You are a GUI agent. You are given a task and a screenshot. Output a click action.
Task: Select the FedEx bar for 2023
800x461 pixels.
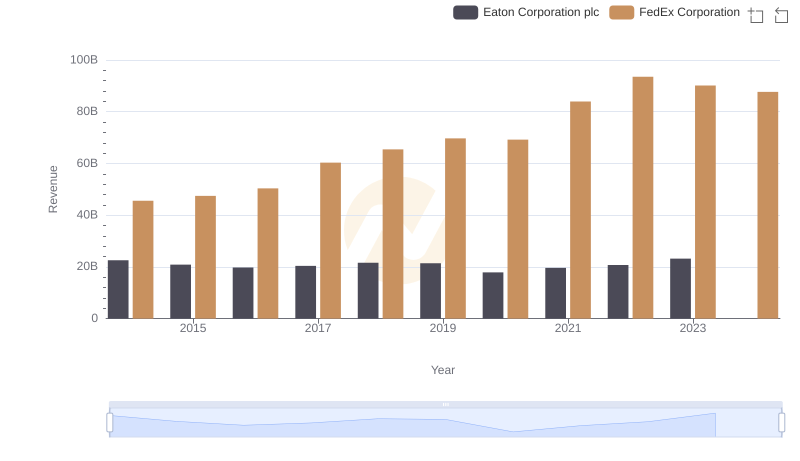(x=705, y=202)
